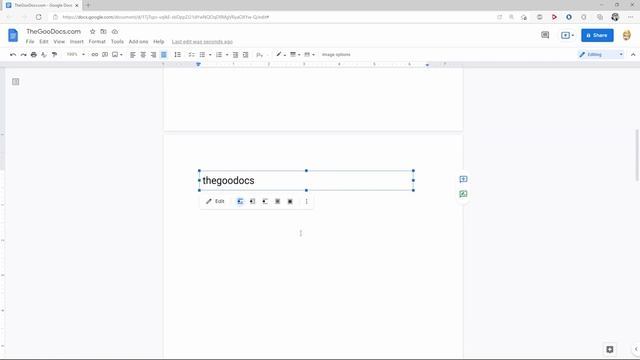Image resolution: width=640 pixels, height=360 pixels.
Task: Click the 'thegoodocs' drawing text
Action: pyautogui.click(x=228, y=180)
